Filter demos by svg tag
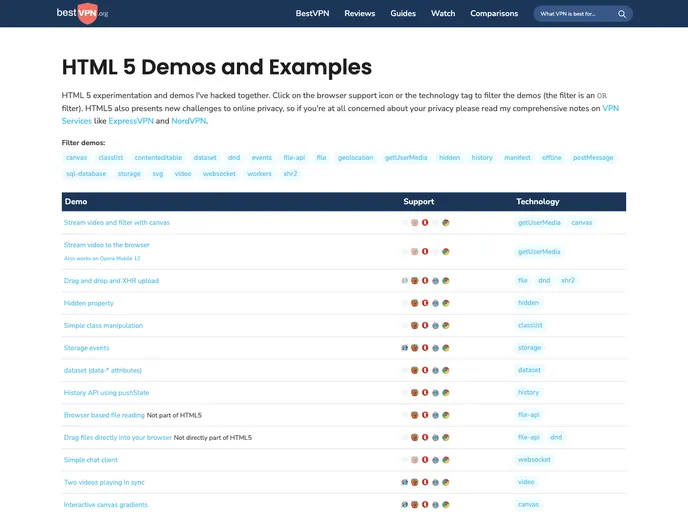 158,174
